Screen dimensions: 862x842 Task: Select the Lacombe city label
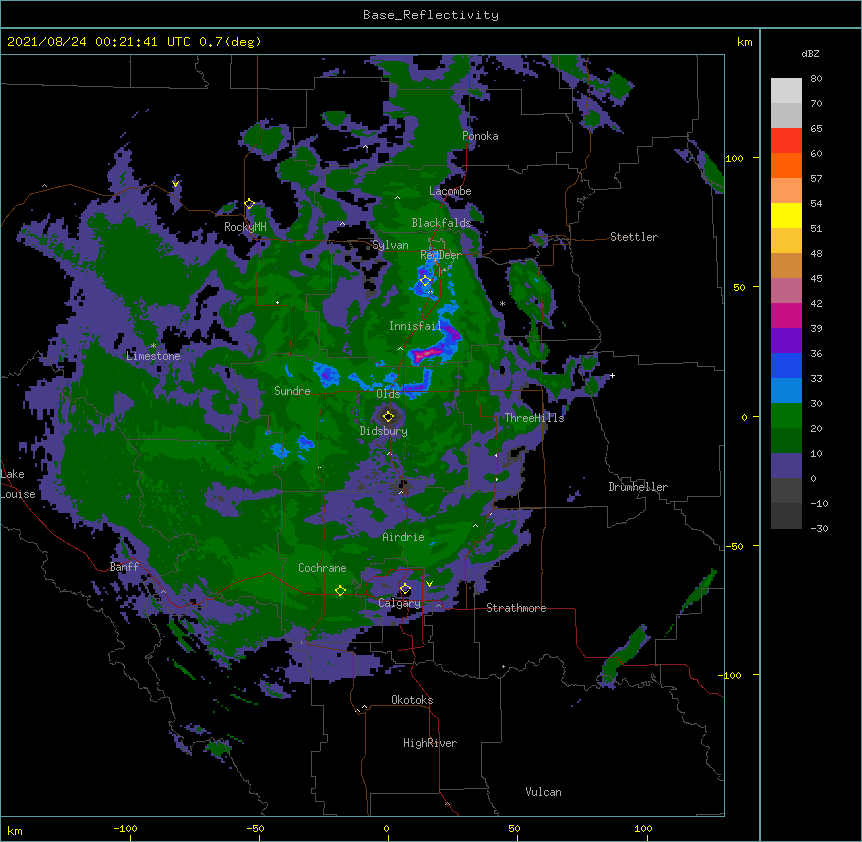click(450, 191)
